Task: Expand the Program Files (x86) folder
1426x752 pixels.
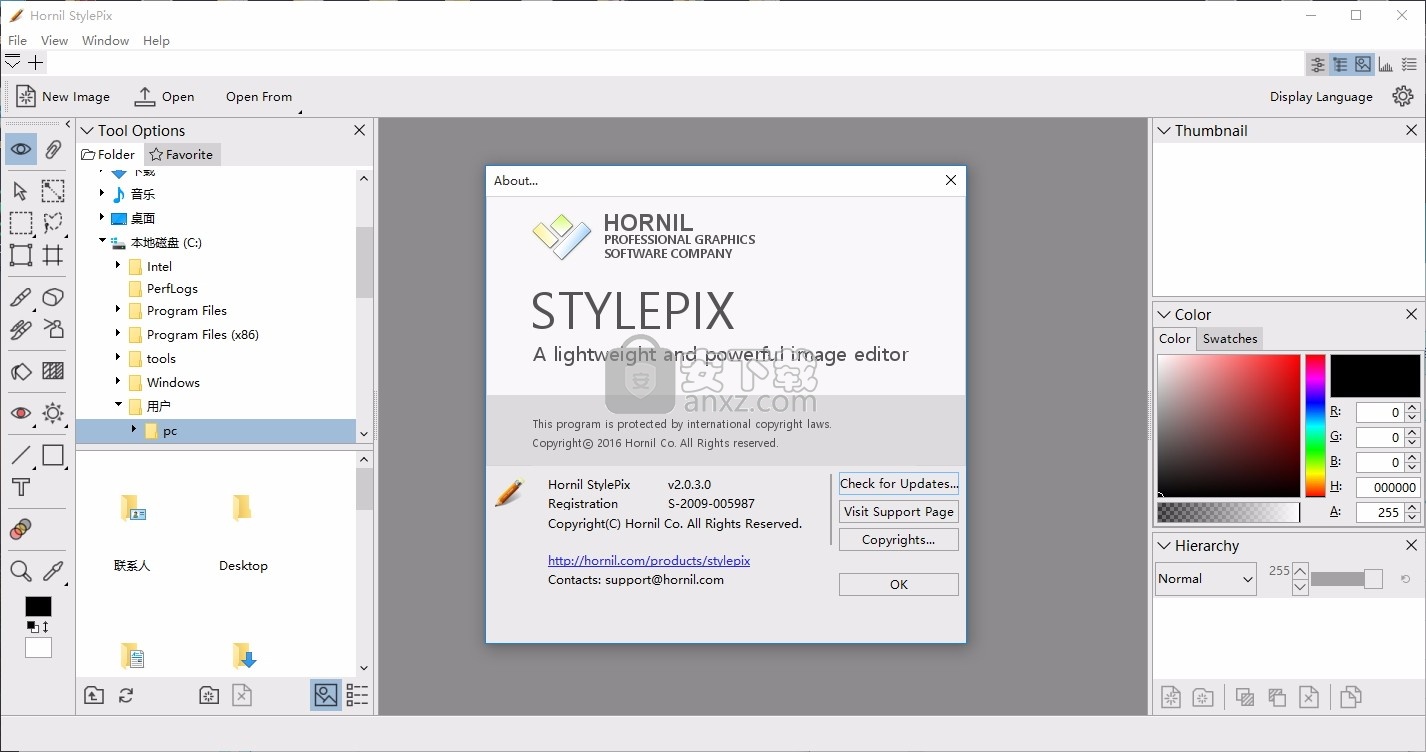Action: tap(118, 334)
